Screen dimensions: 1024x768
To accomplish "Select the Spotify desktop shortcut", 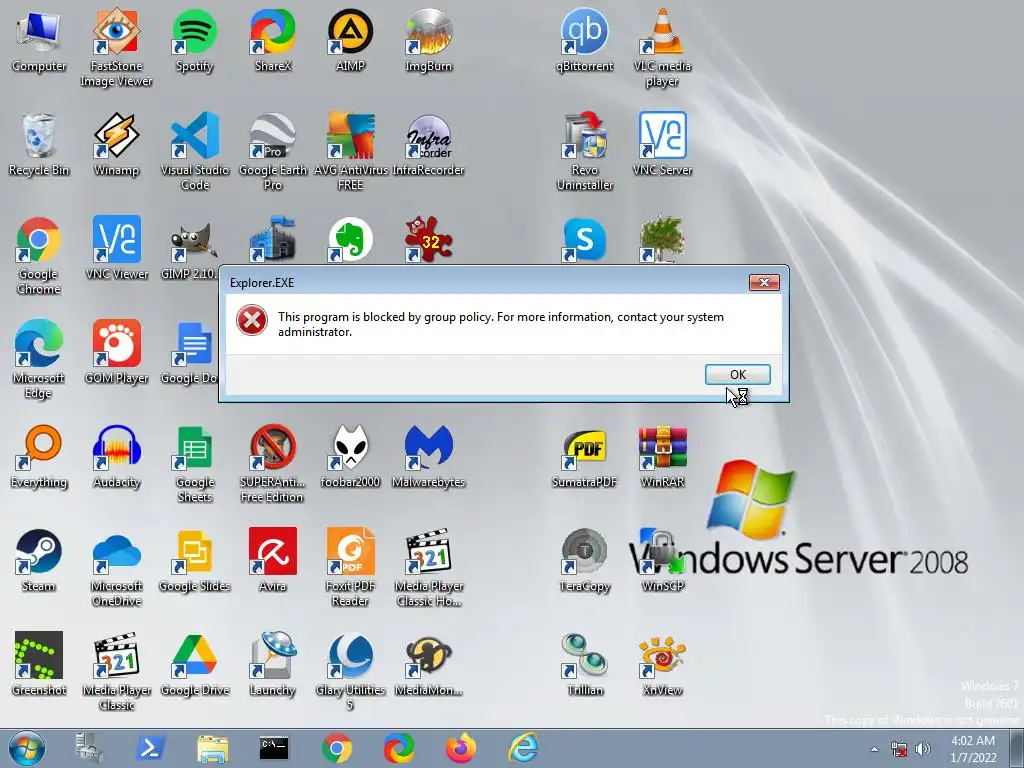I will coord(194,40).
